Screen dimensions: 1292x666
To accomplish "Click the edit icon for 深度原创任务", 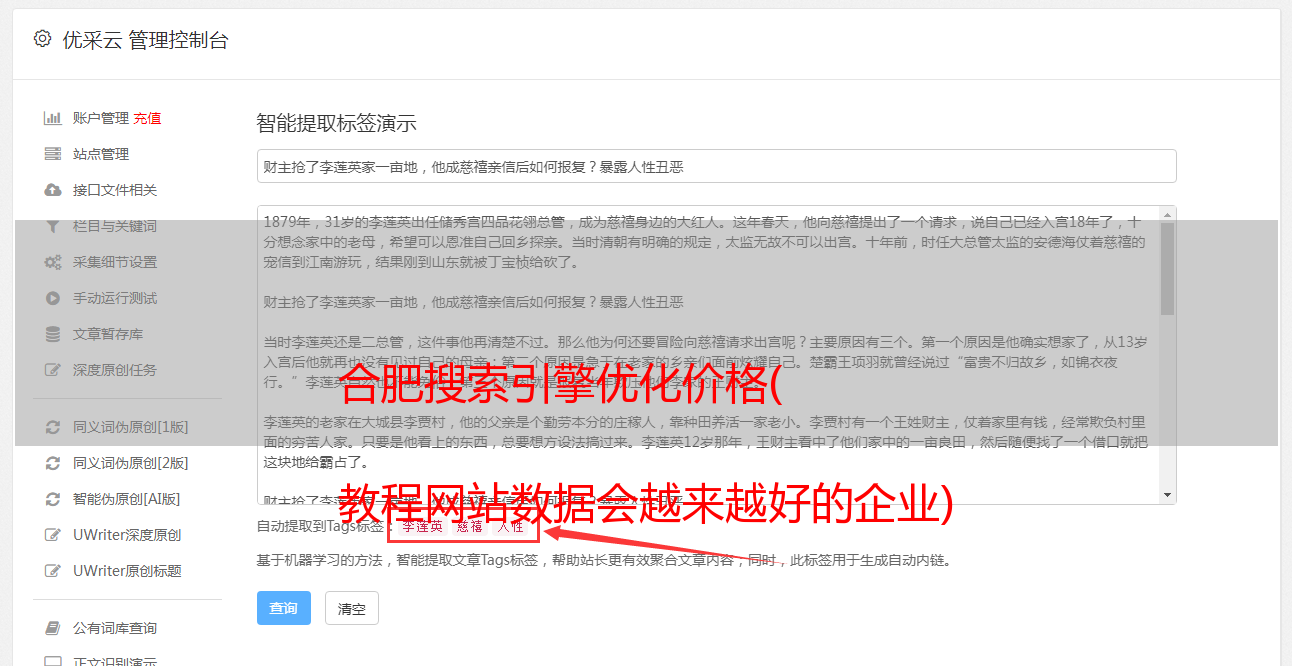I will coord(53,370).
